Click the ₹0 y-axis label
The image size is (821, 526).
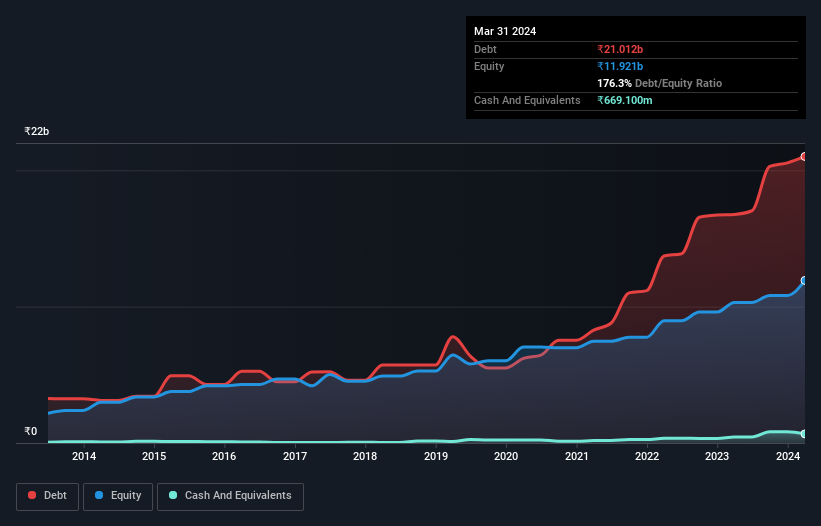coord(31,431)
